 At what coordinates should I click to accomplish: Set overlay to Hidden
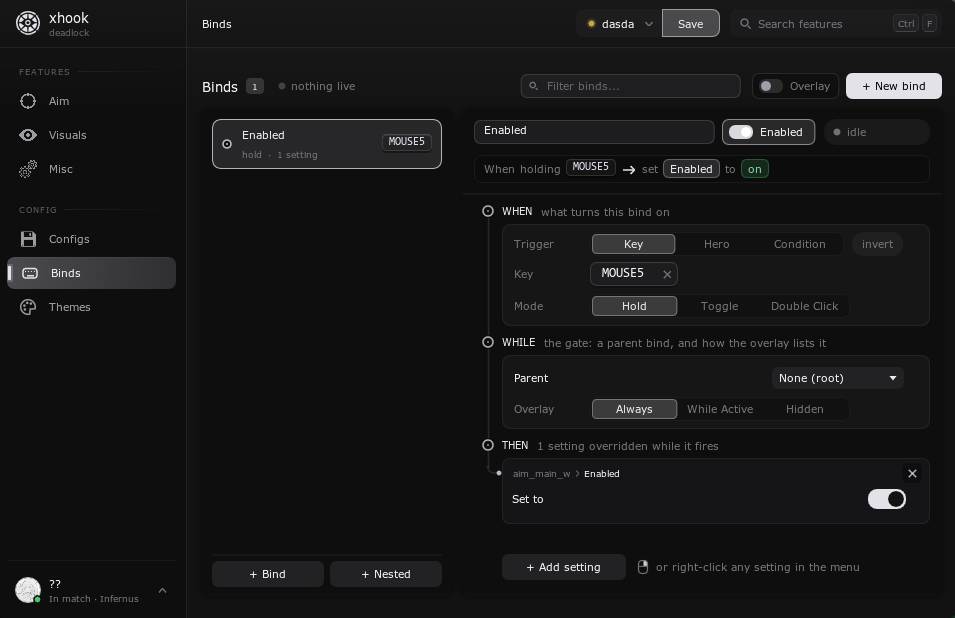click(805, 409)
